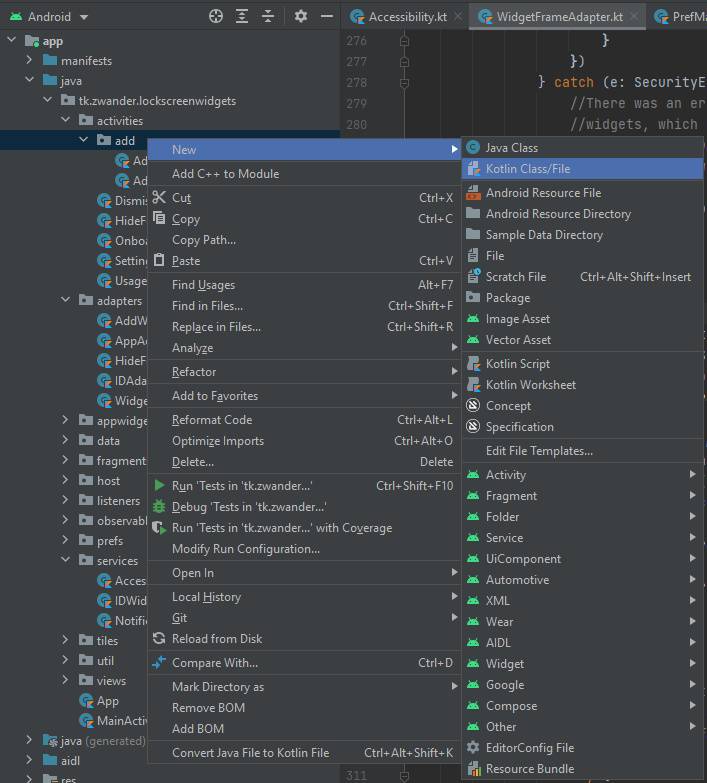
Task: Click the Java Class icon in submenu
Action: click(472, 147)
